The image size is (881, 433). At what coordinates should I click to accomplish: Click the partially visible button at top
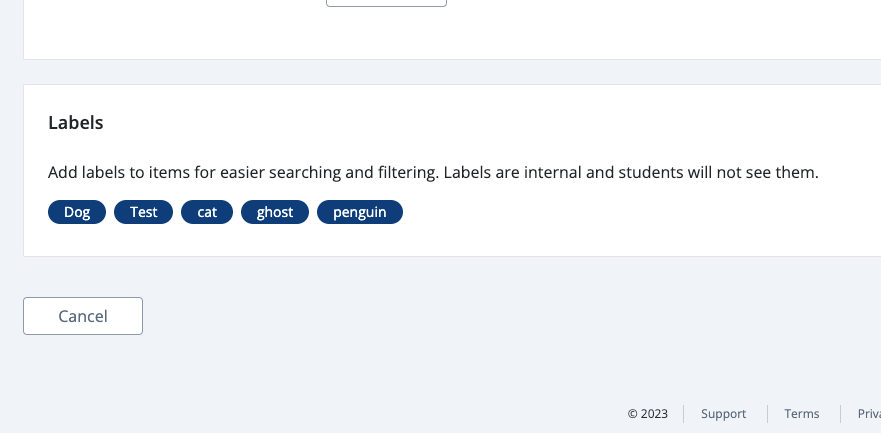pos(386,3)
